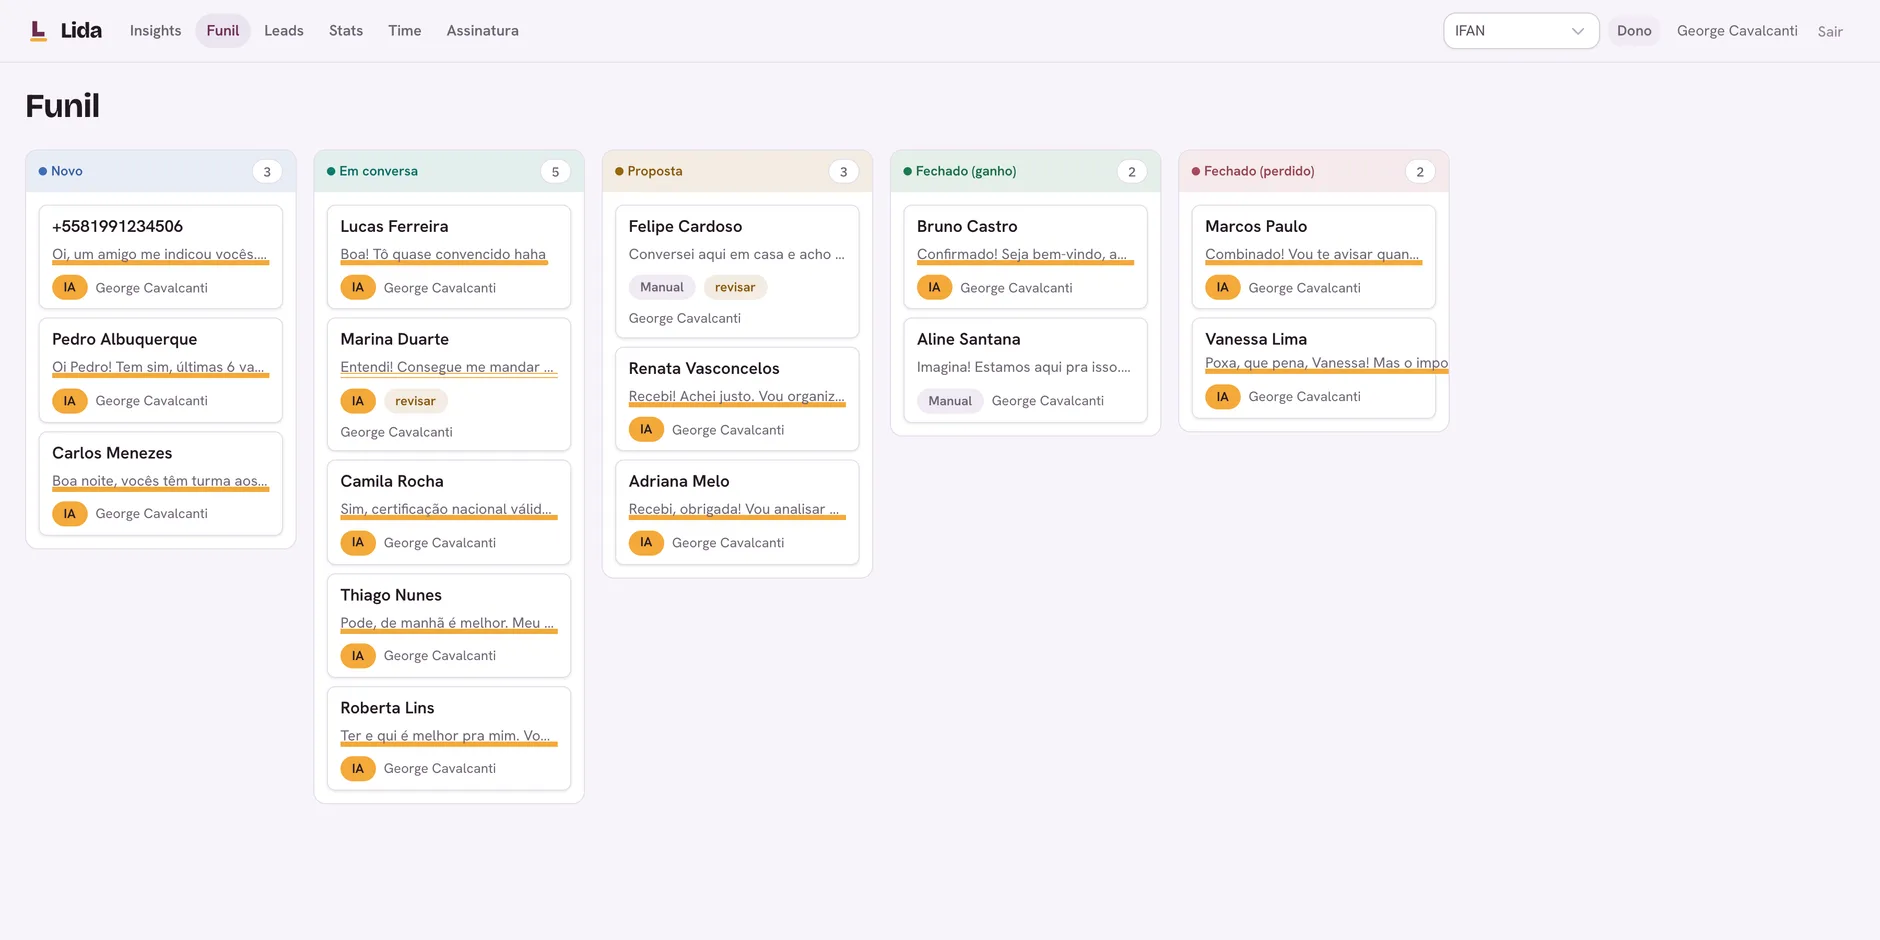Click IA badge on Pedro Albuquerque card

point(69,401)
